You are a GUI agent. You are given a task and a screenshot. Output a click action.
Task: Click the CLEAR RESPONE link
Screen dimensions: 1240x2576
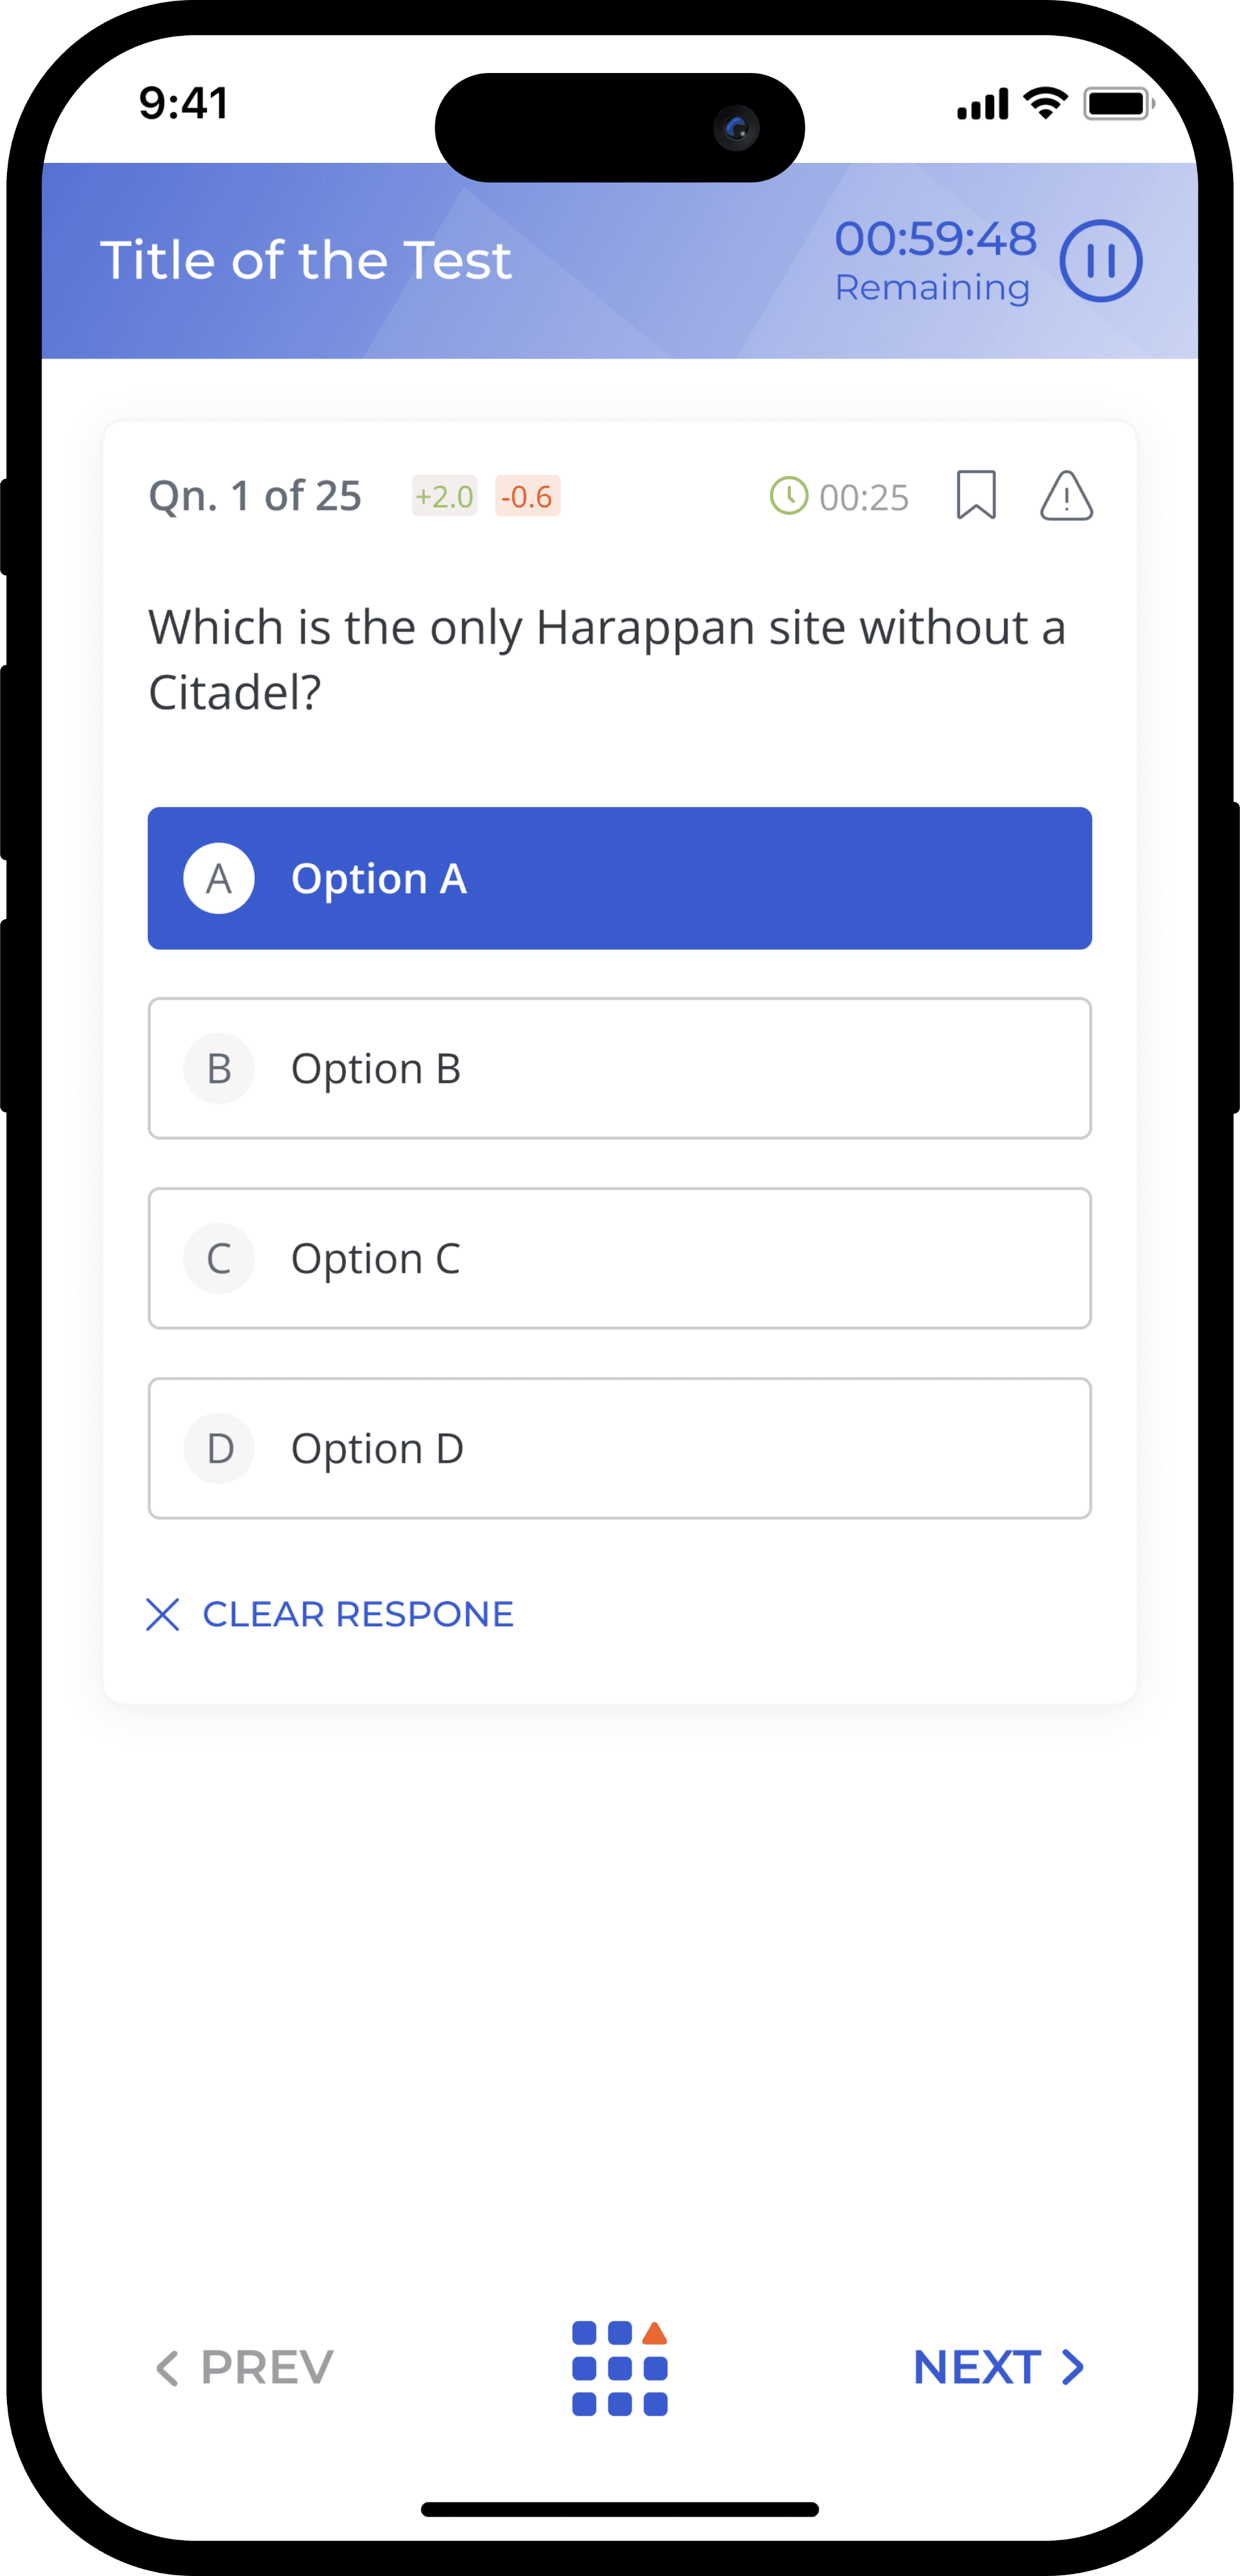358,1614
